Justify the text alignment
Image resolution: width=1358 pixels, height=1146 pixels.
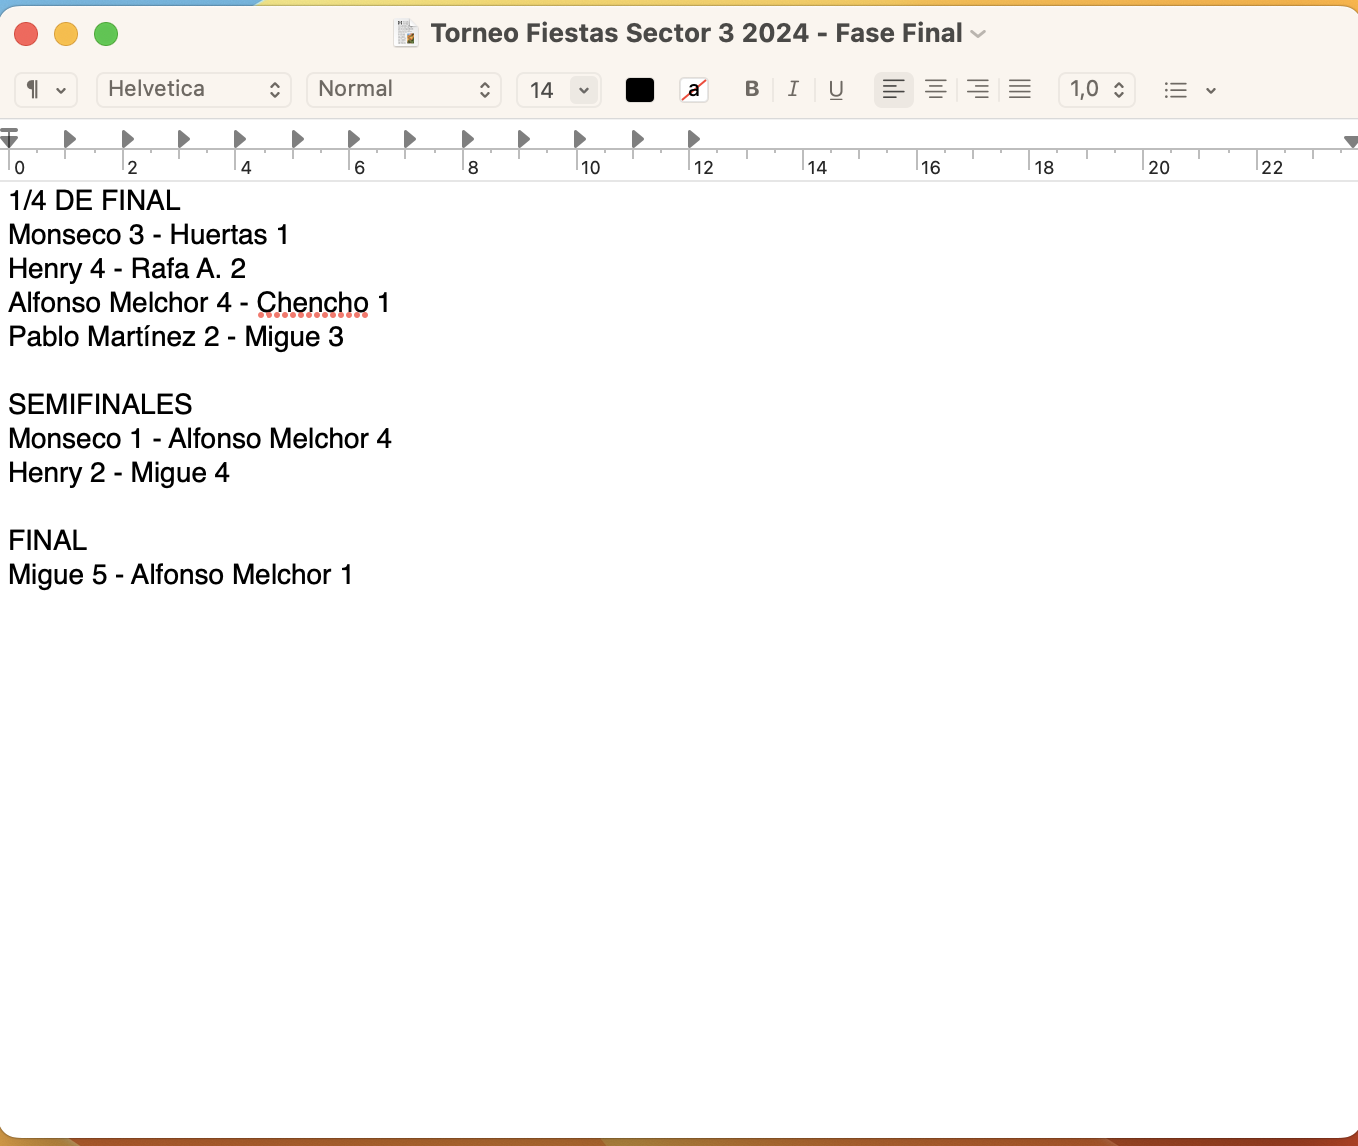coord(1019,89)
